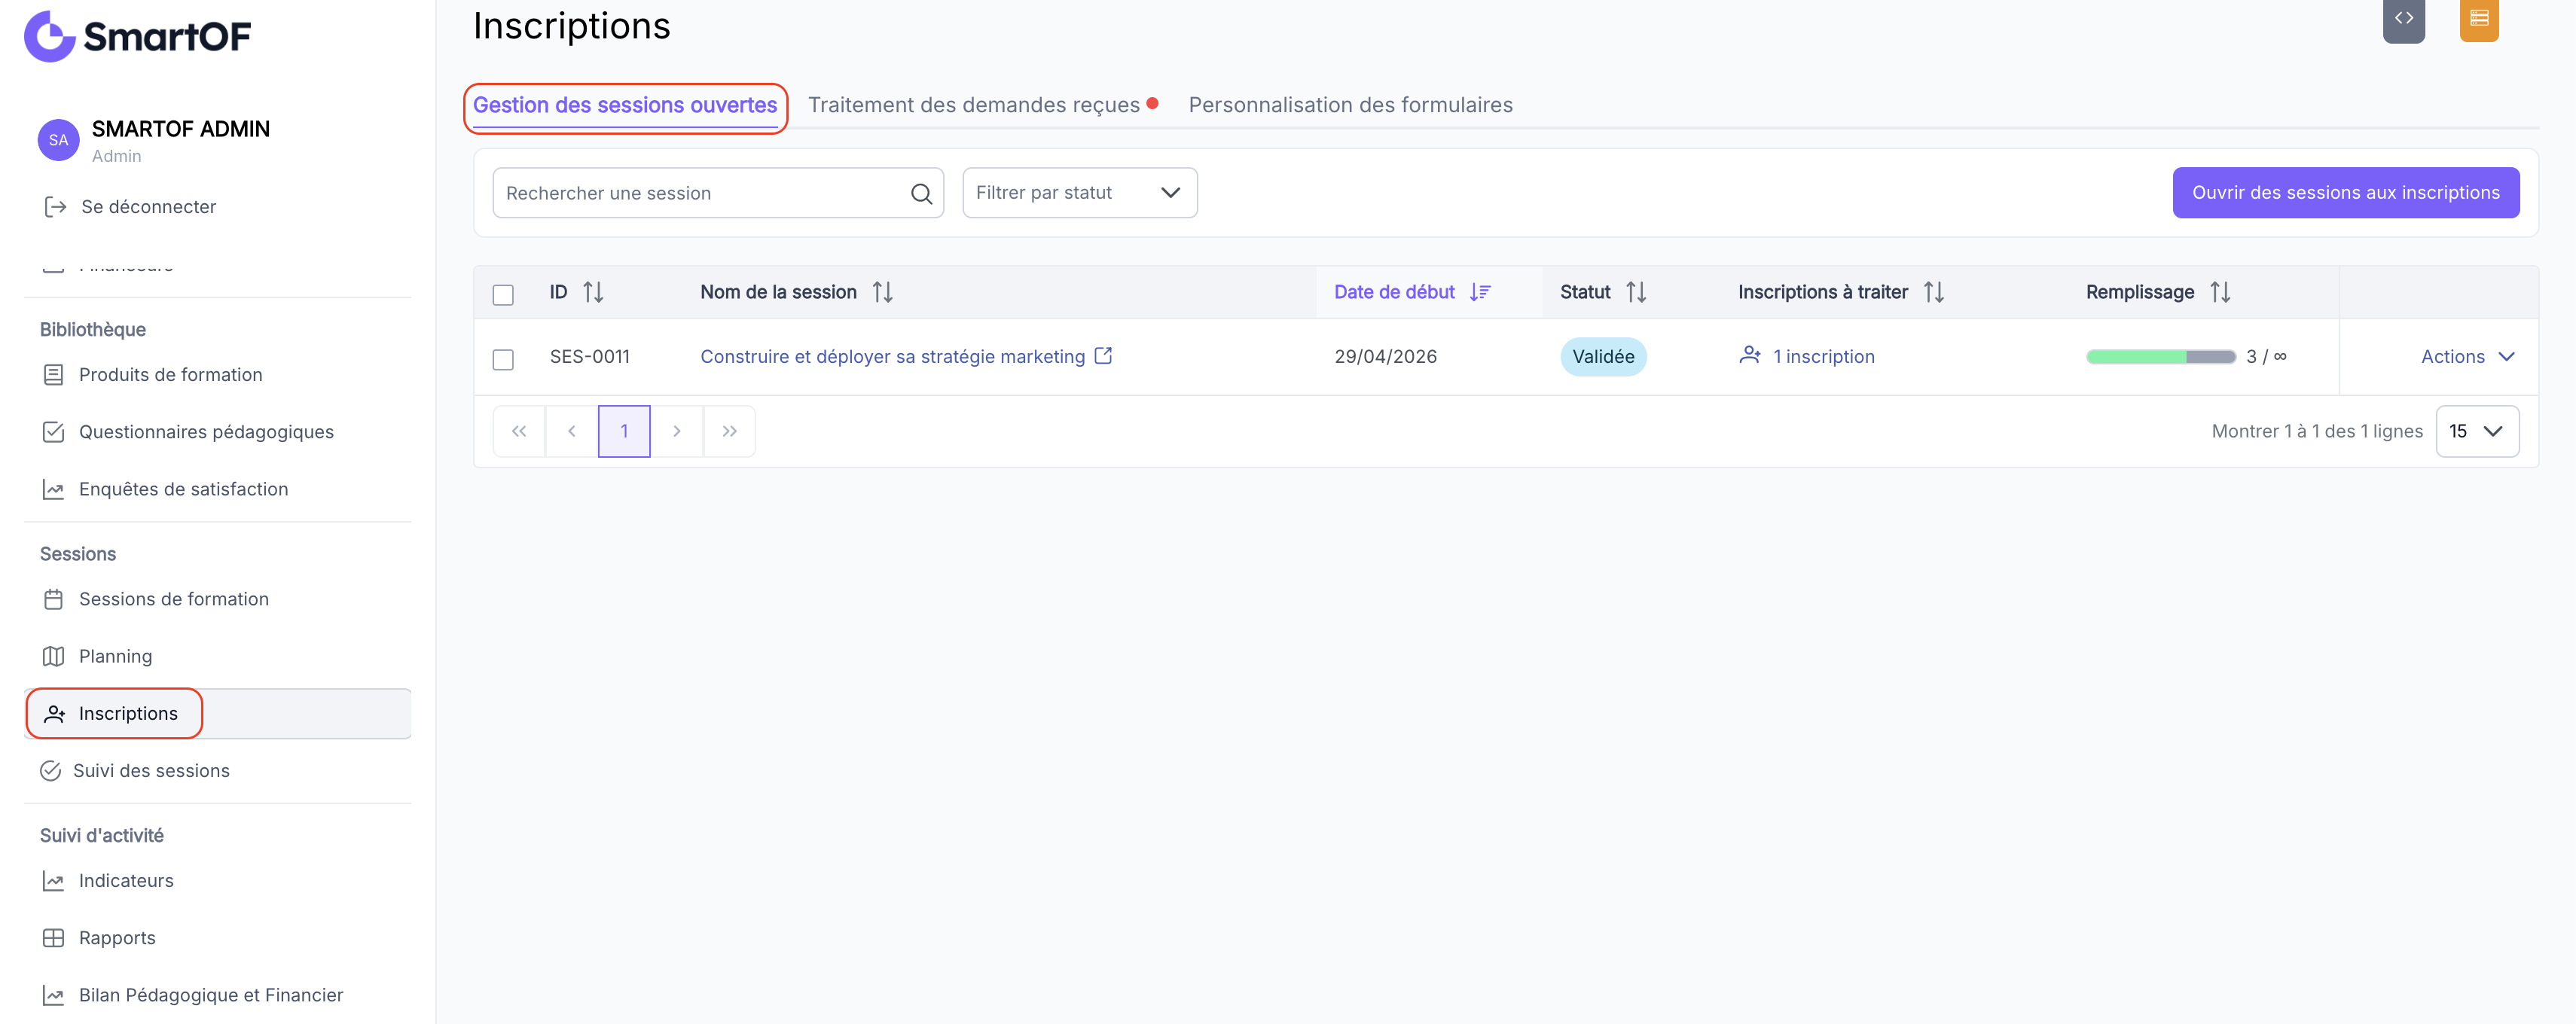Image resolution: width=2576 pixels, height=1024 pixels.
Task: Focus the Rechercher une session field
Action: (x=718, y=193)
